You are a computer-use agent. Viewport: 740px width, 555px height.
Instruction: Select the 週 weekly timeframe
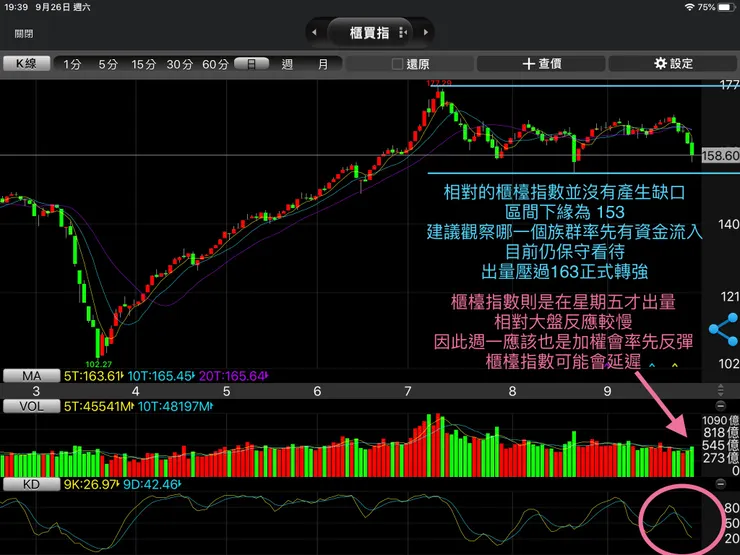(x=287, y=64)
